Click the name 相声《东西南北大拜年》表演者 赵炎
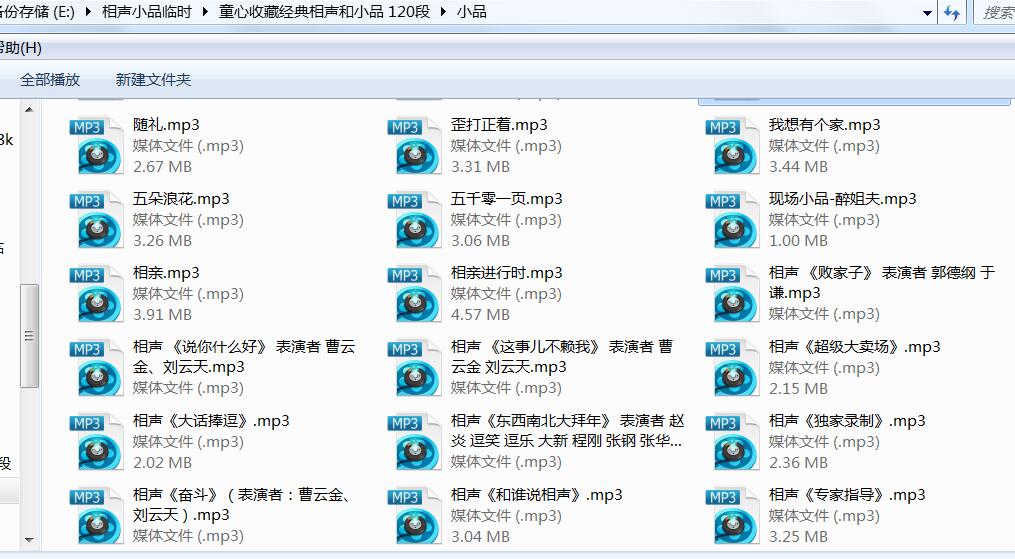The image size is (1015, 559). pyautogui.click(x=568, y=430)
